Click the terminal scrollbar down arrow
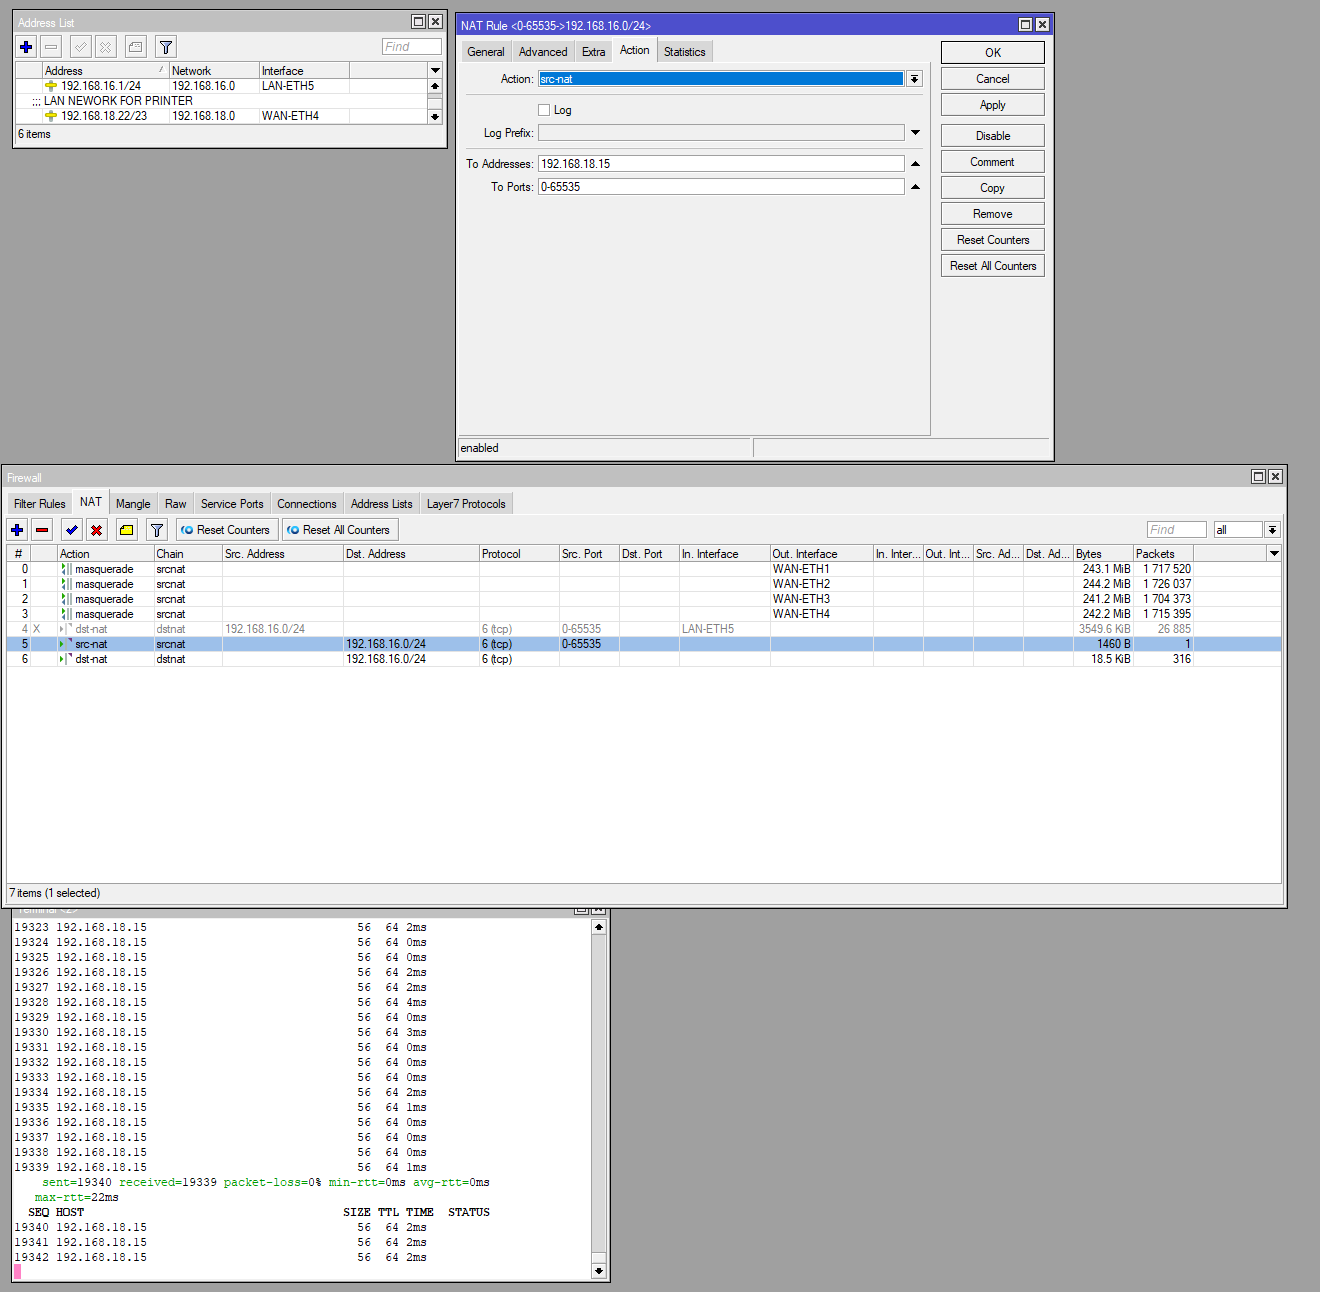 (x=599, y=1271)
